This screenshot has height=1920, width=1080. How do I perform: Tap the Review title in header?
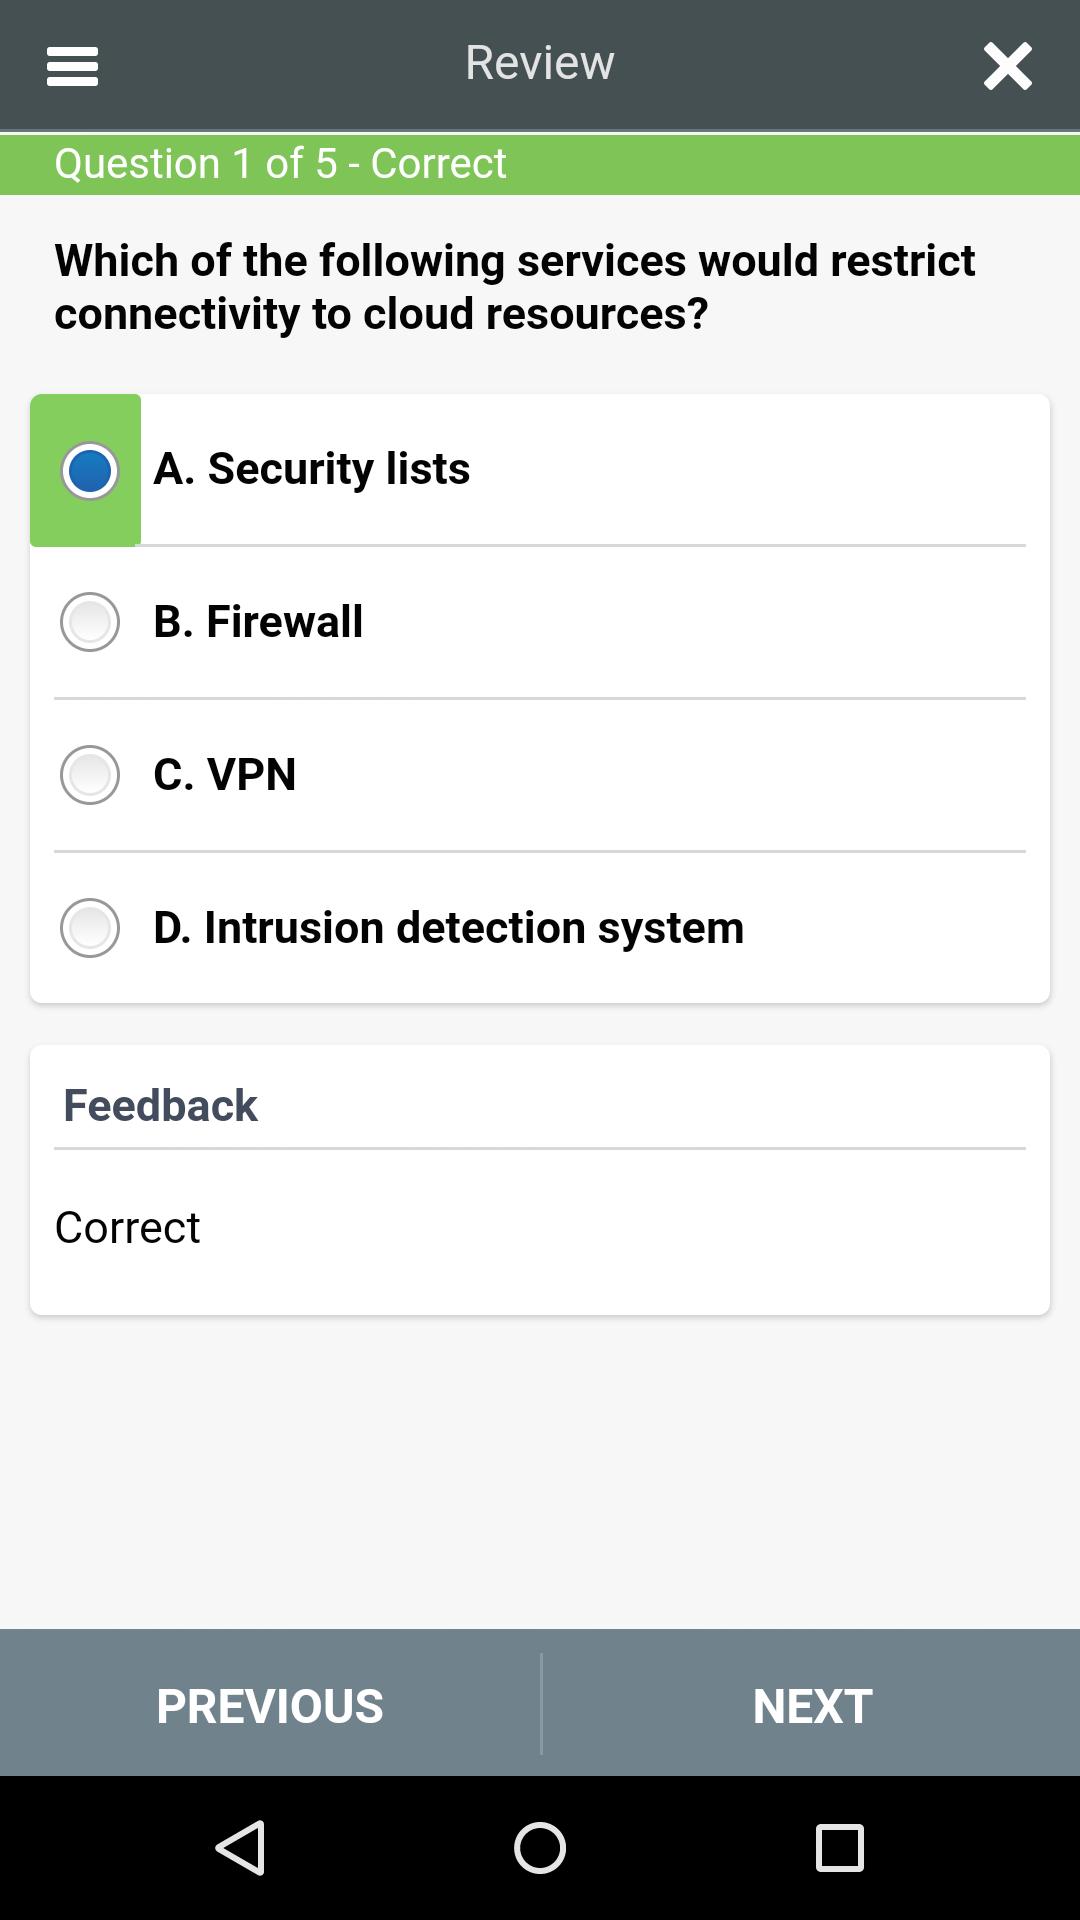coord(540,63)
